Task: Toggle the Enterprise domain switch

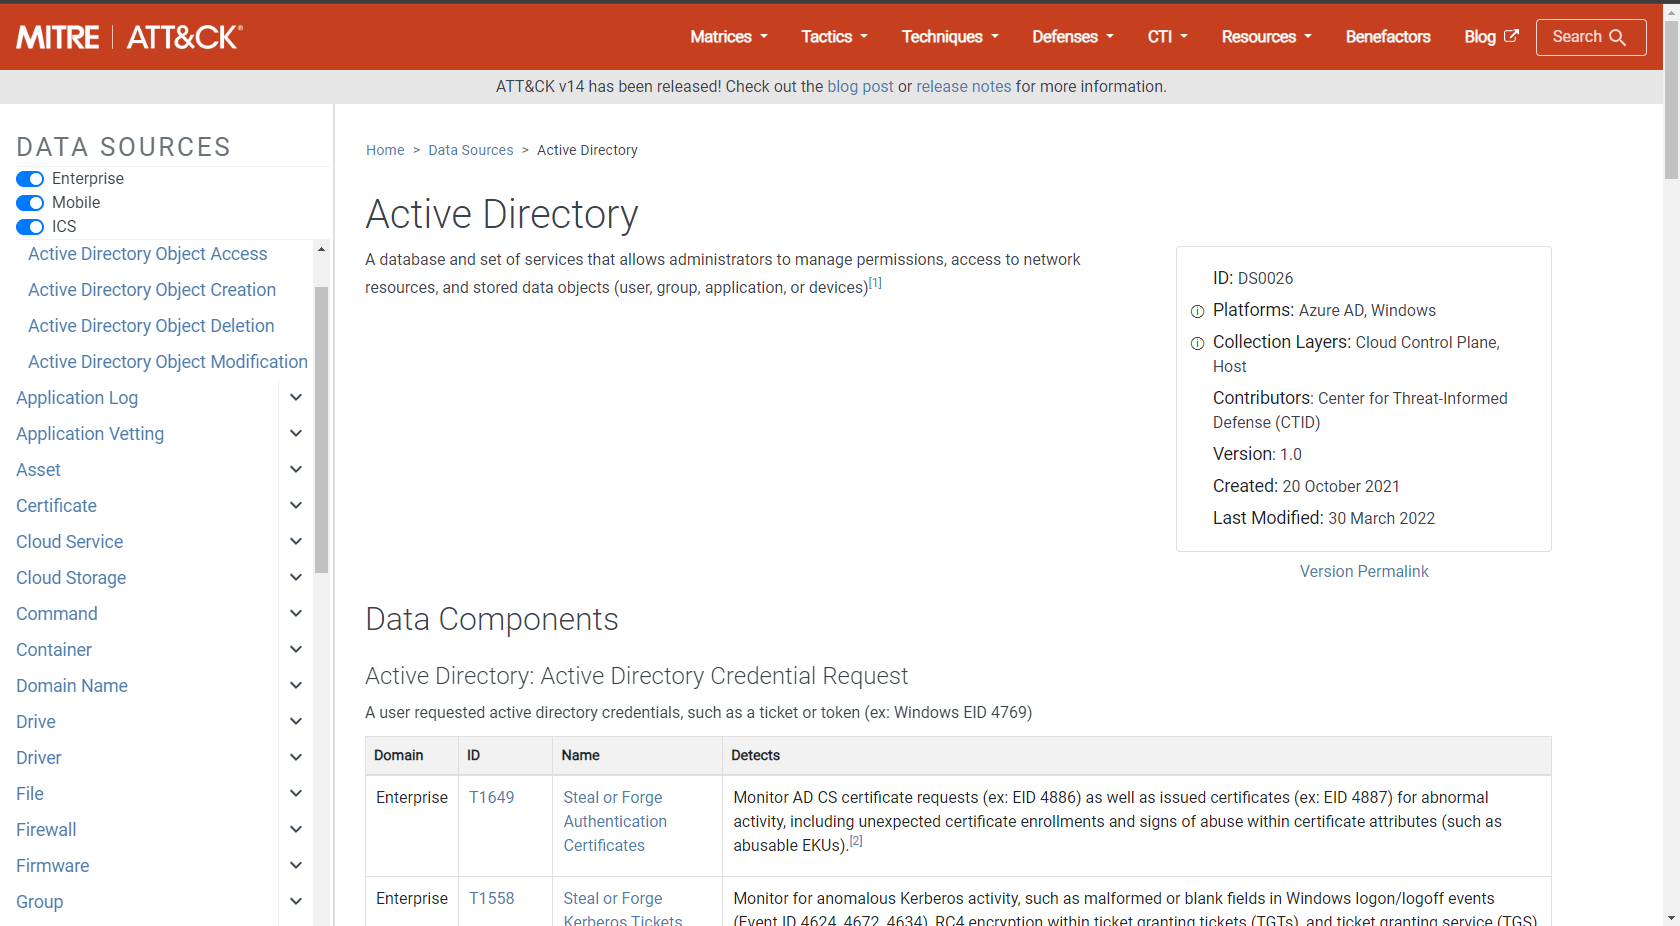Action: (30, 179)
